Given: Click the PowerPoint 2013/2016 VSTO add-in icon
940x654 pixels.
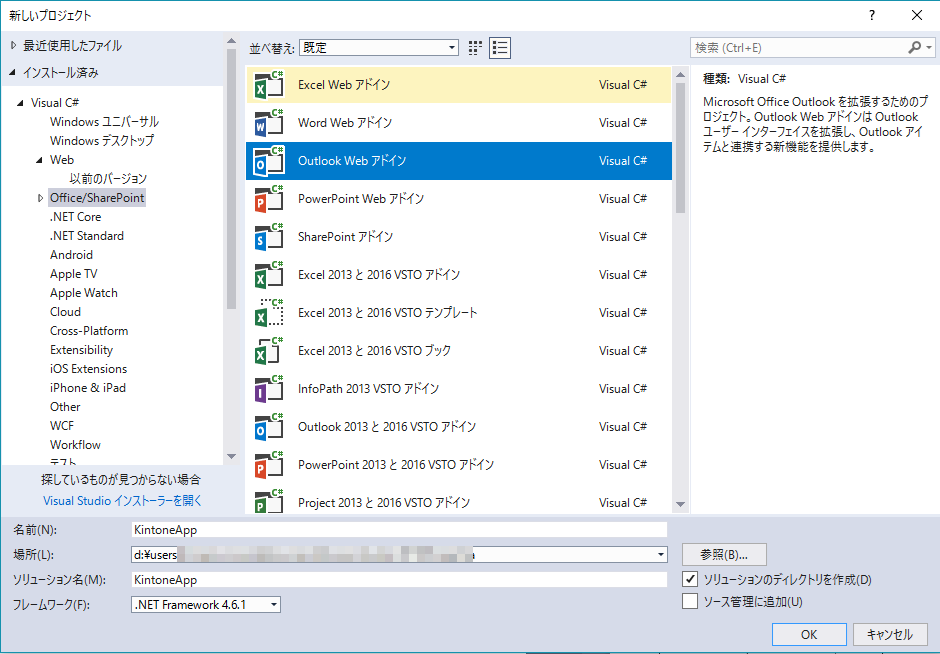Looking at the screenshot, I should tap(269, 465).
